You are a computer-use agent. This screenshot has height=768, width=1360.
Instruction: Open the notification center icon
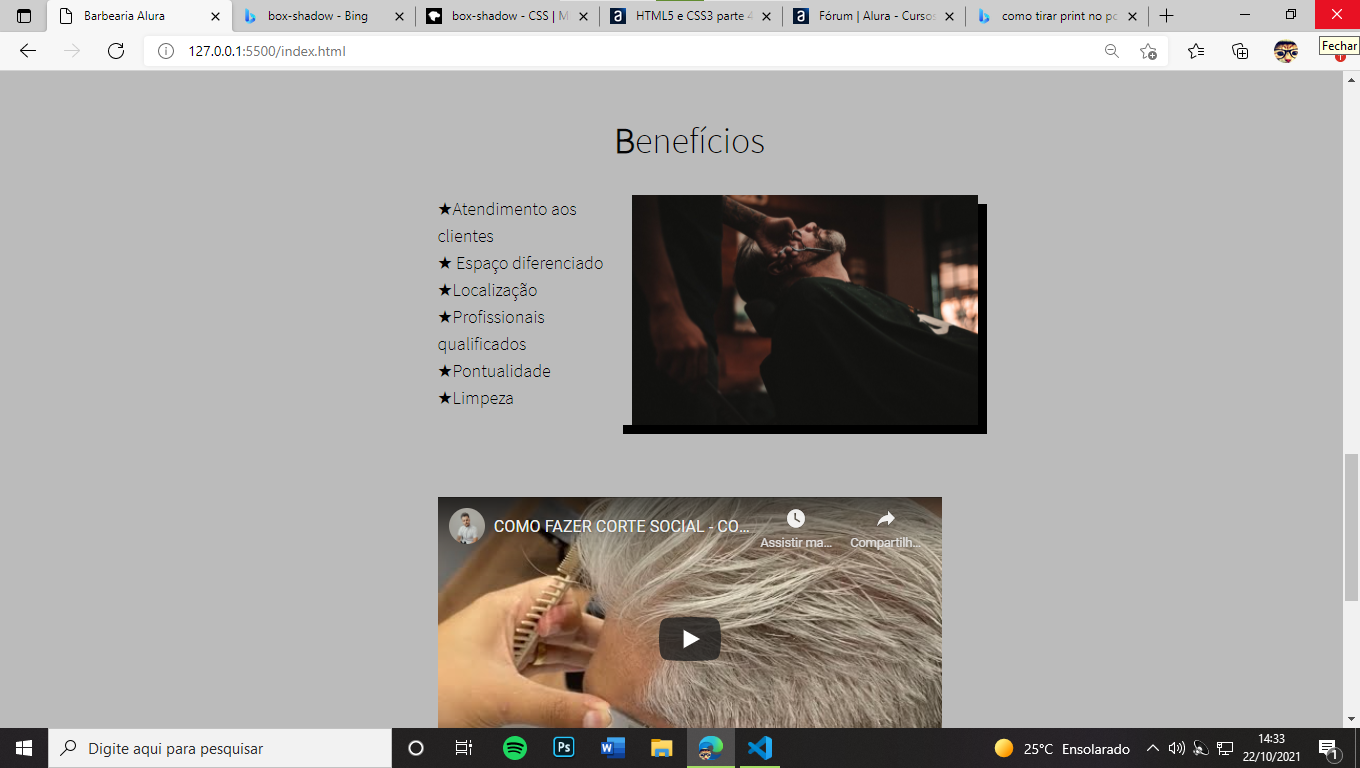tap(1330, 748)
